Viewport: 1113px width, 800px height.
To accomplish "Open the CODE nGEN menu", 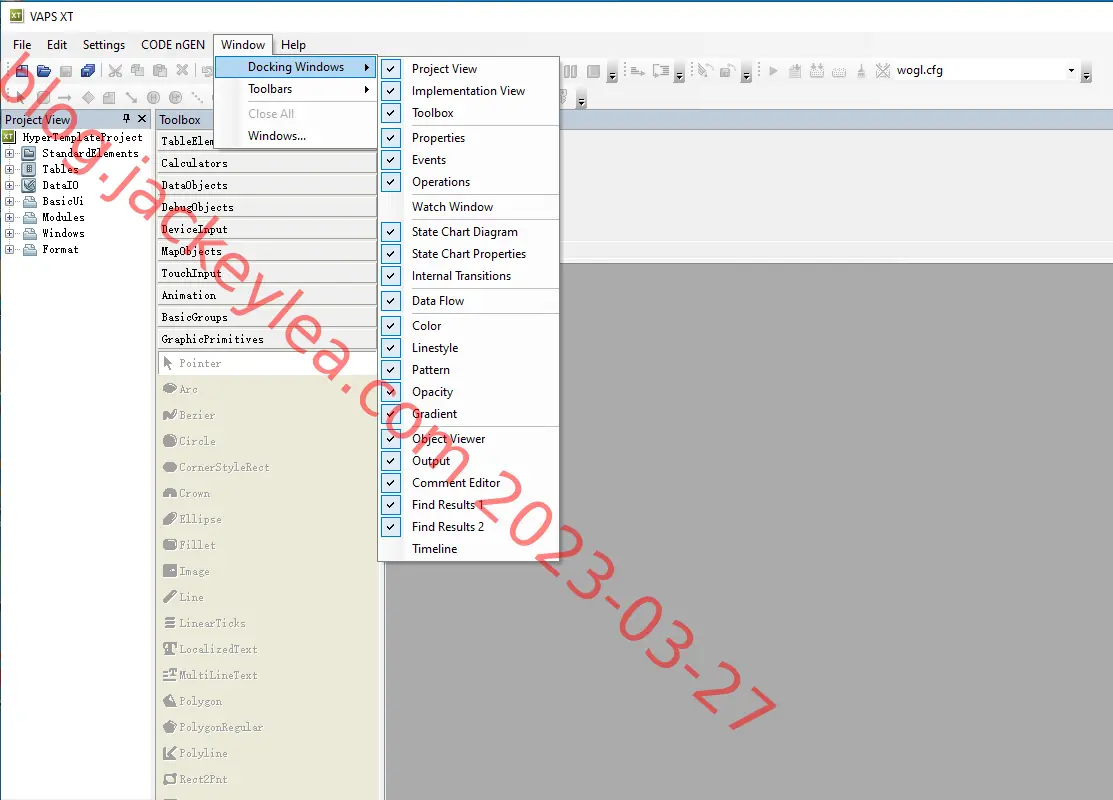I will [x=172, y=45].
